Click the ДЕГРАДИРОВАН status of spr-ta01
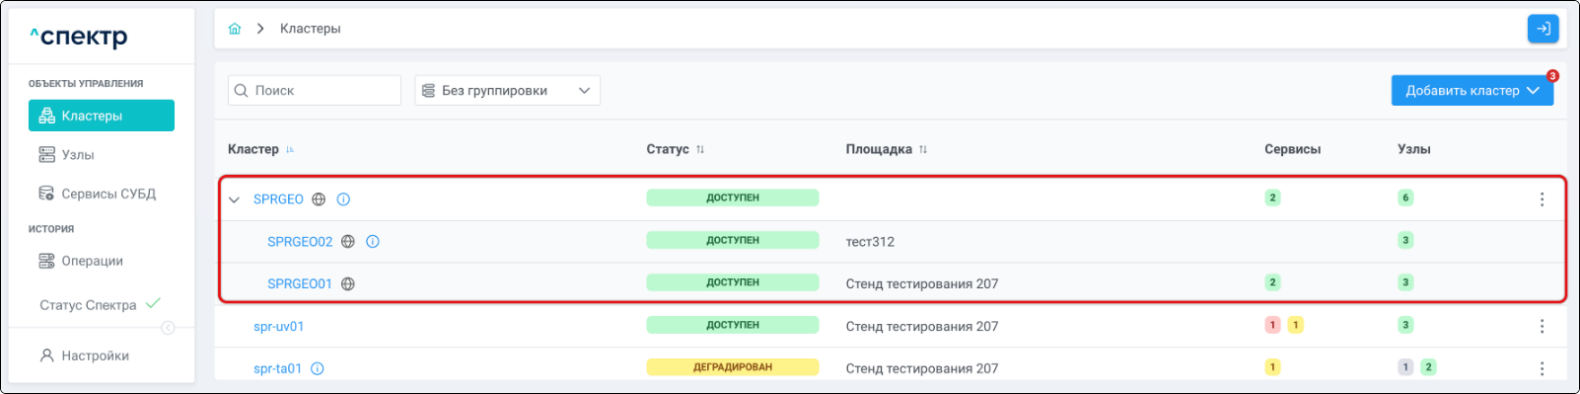 [x=732, y=367]
